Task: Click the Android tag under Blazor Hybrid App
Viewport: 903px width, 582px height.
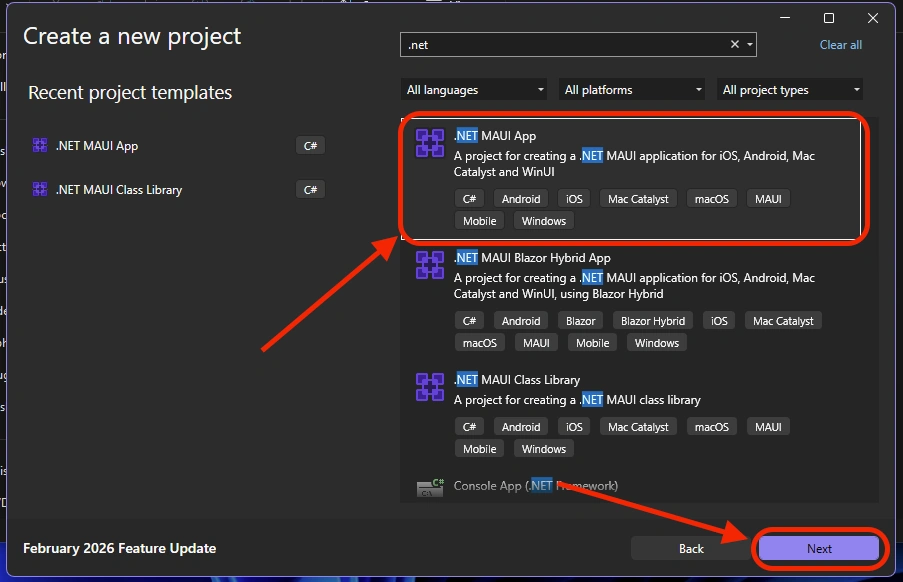Action: pos(521,321)
